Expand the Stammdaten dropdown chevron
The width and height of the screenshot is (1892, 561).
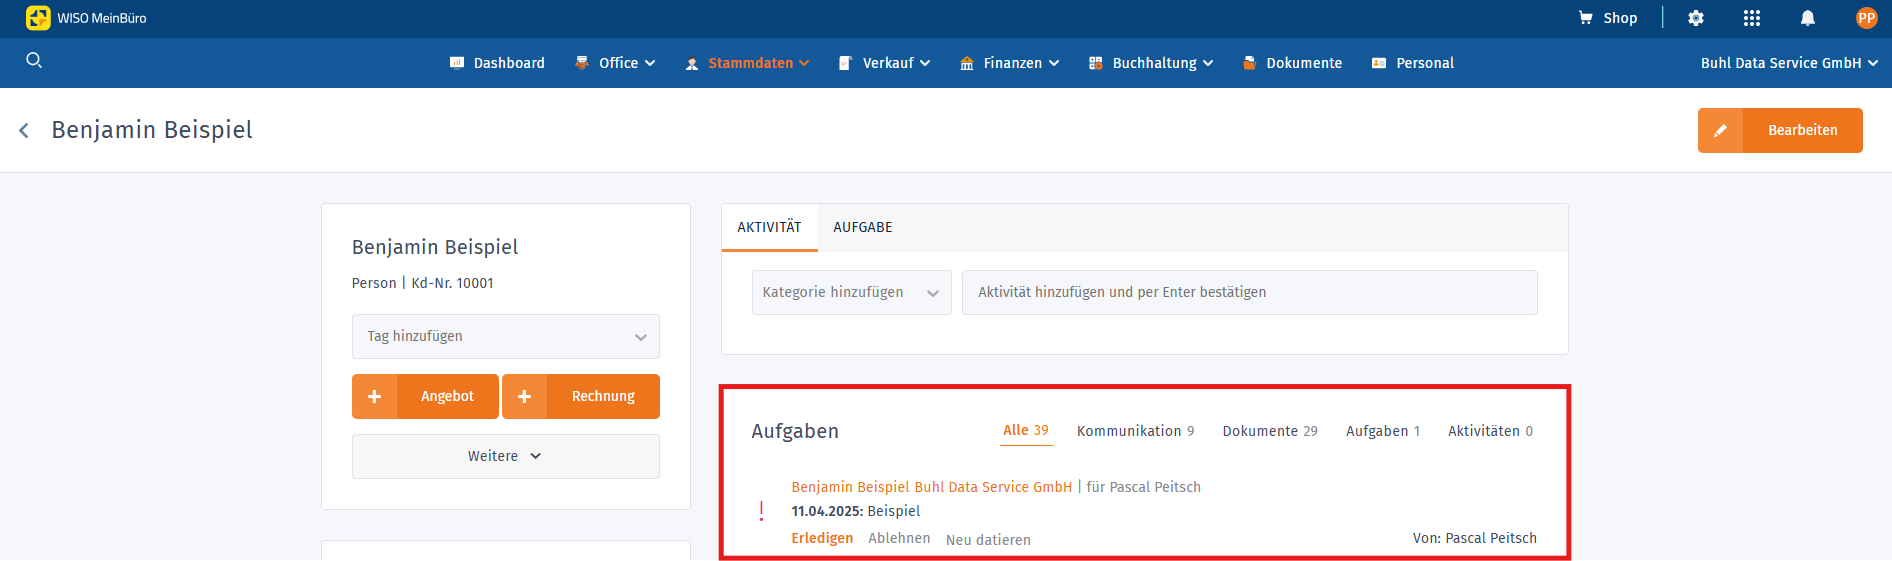[x=804, y=63]
